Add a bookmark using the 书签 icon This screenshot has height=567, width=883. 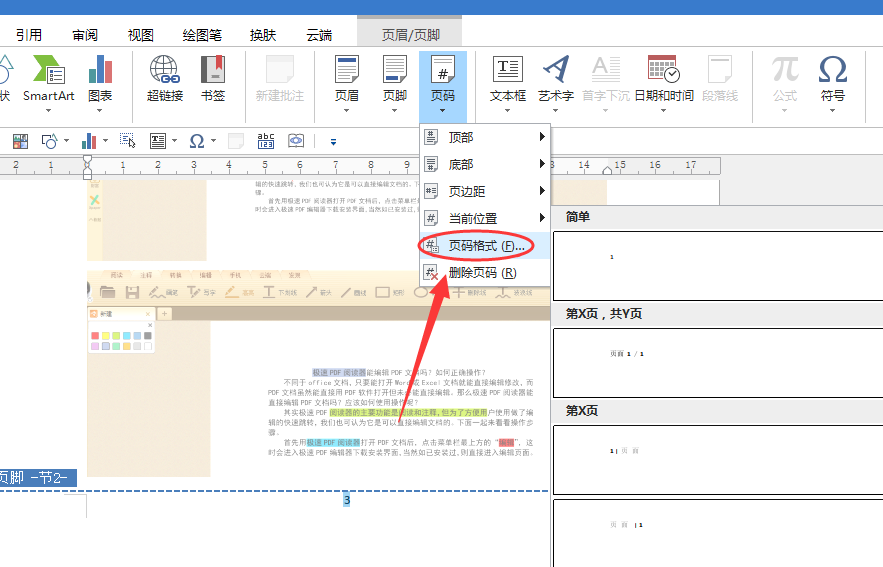coord(213,69)
